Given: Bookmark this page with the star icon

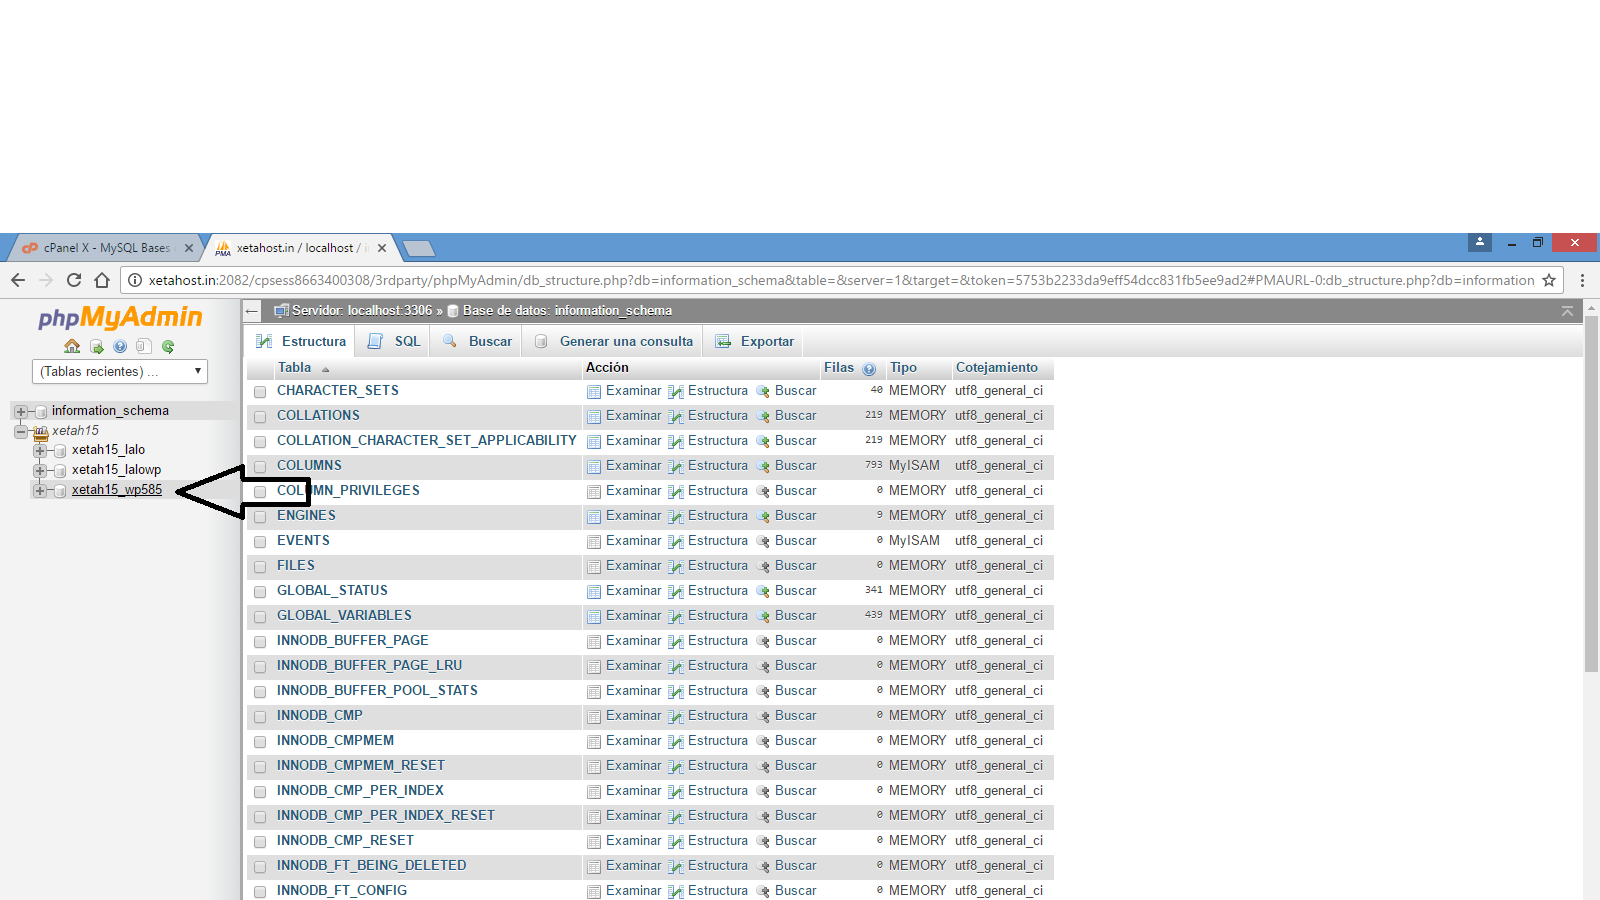Looking at the screenshot, I should [x=1549, y=280].
